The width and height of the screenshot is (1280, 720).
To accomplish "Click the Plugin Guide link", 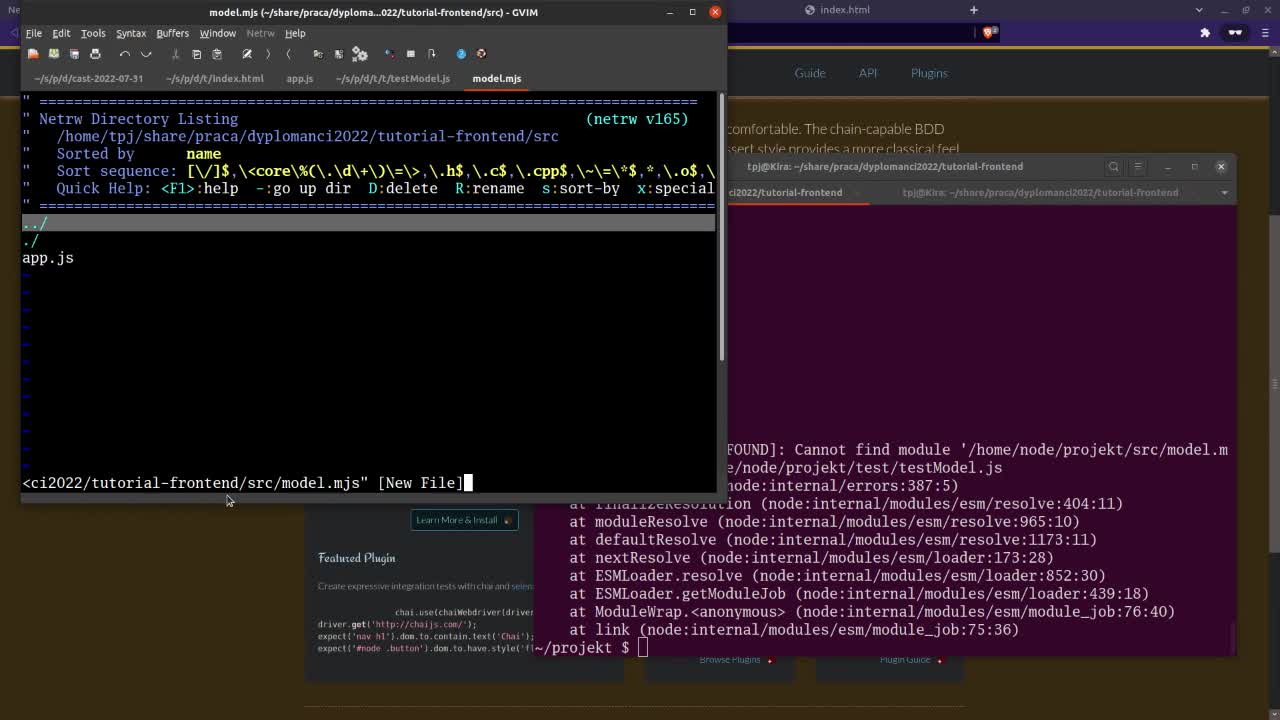I will [x=905, y=660].
